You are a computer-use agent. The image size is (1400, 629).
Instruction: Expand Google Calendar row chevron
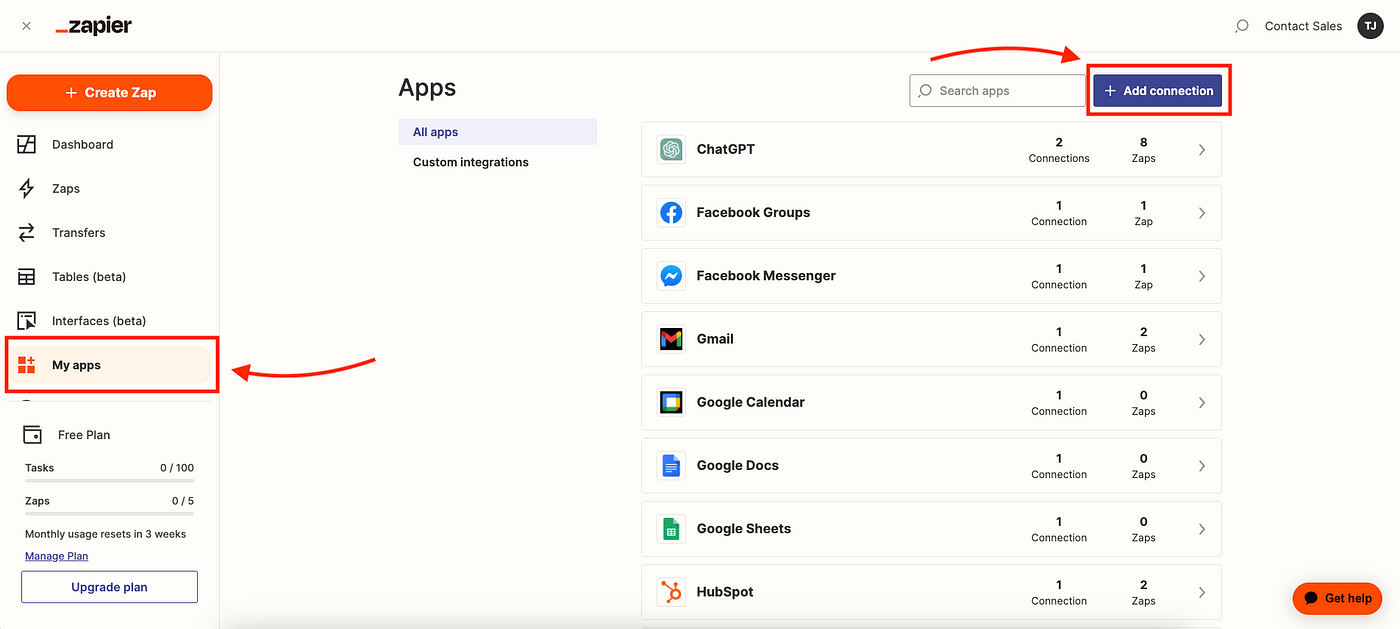coord(1202,402)
